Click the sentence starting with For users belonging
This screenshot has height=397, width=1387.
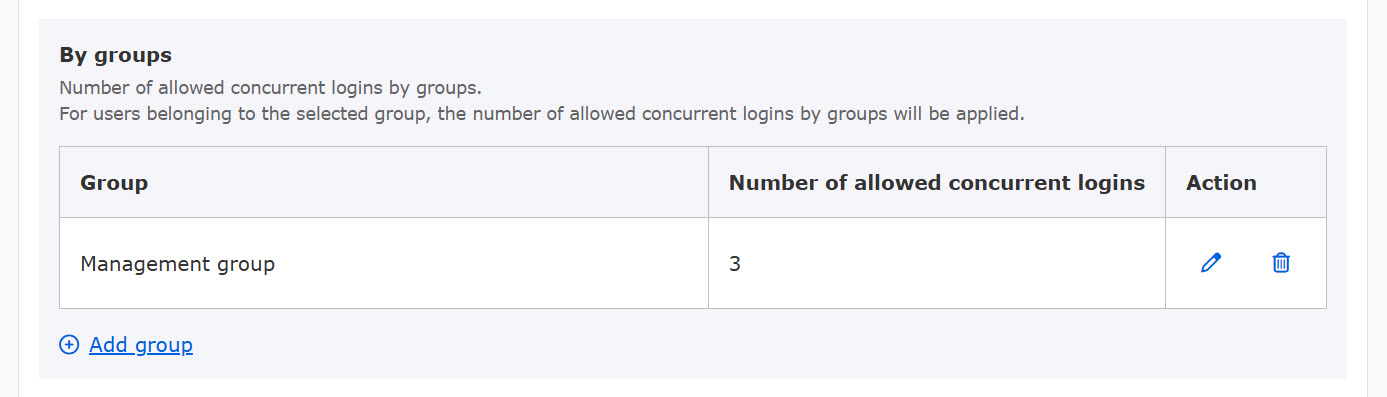[x=542, y=114]
